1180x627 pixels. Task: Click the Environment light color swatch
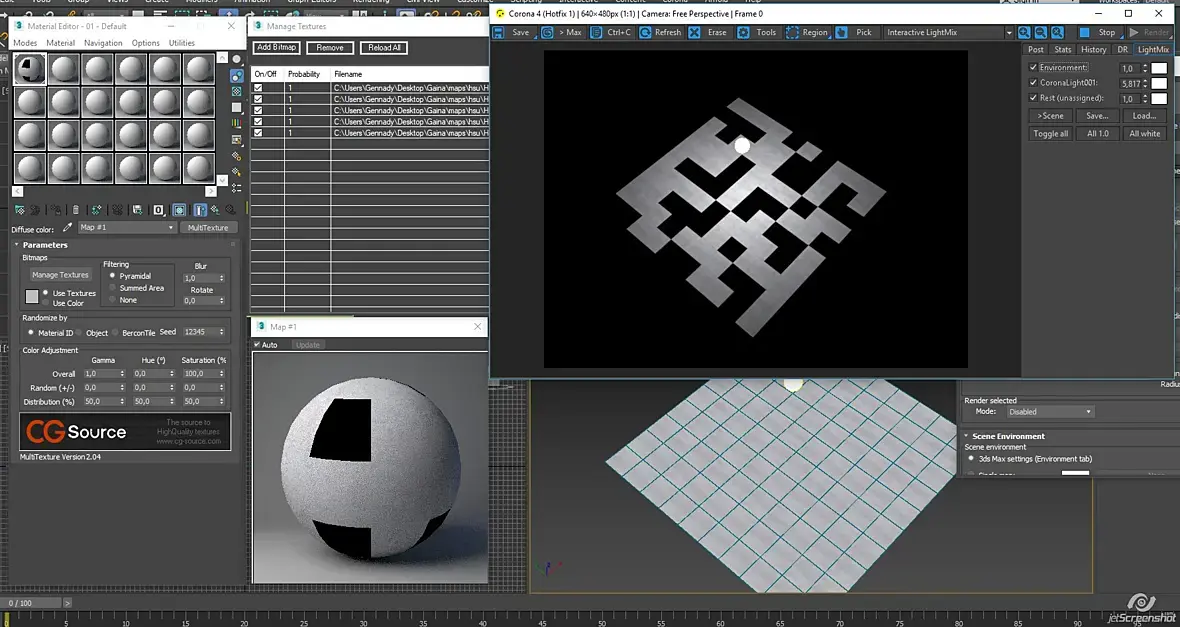pos(1158,68)
